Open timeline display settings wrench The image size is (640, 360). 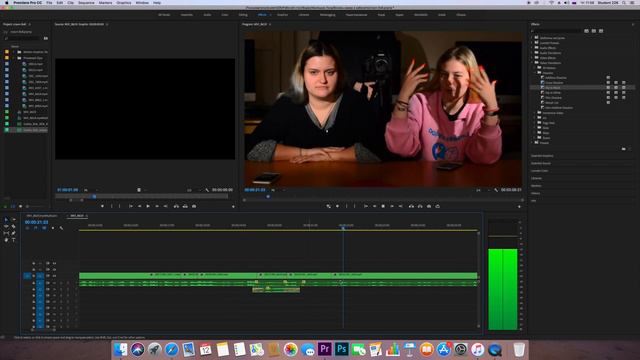(x=61, y=228)
